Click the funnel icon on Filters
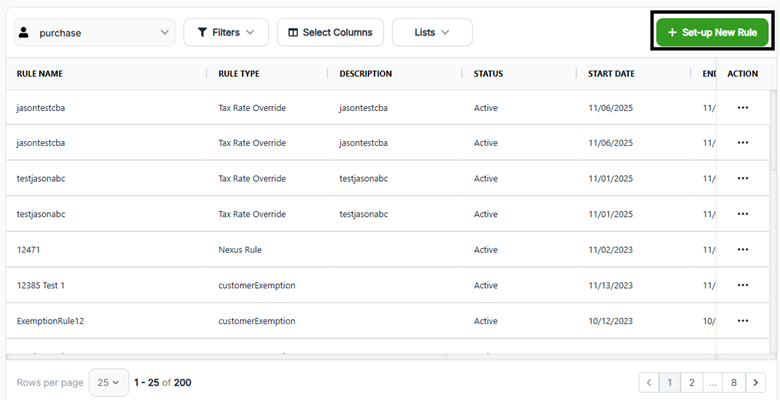This screenshot has height=400, width=780. [202, 32]
